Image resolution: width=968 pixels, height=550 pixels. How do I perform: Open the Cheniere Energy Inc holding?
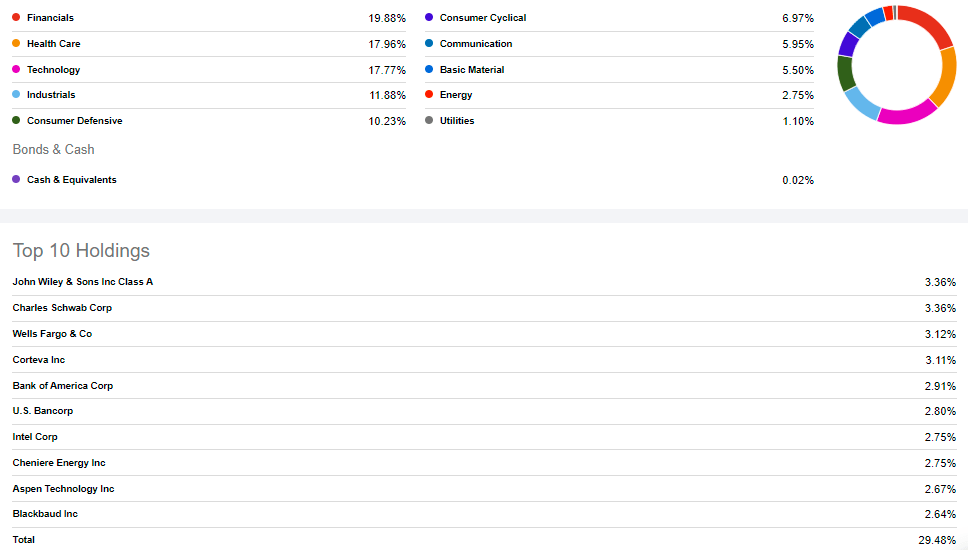point(59,463)
